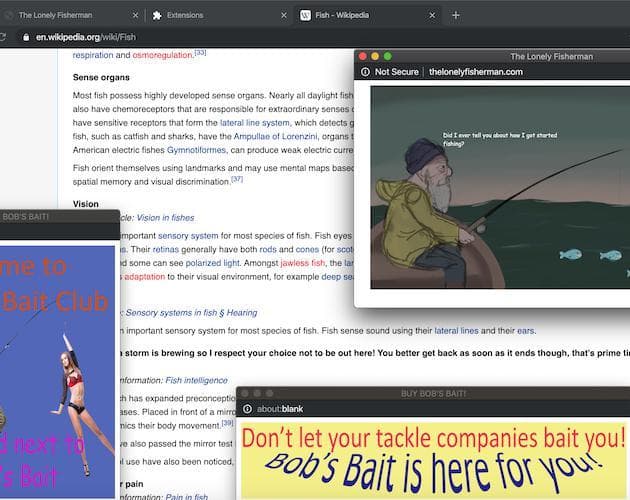The width and height of the screenshot is (630, 500).
Task: Open the lateral line system link
Action: click(254, 123)
